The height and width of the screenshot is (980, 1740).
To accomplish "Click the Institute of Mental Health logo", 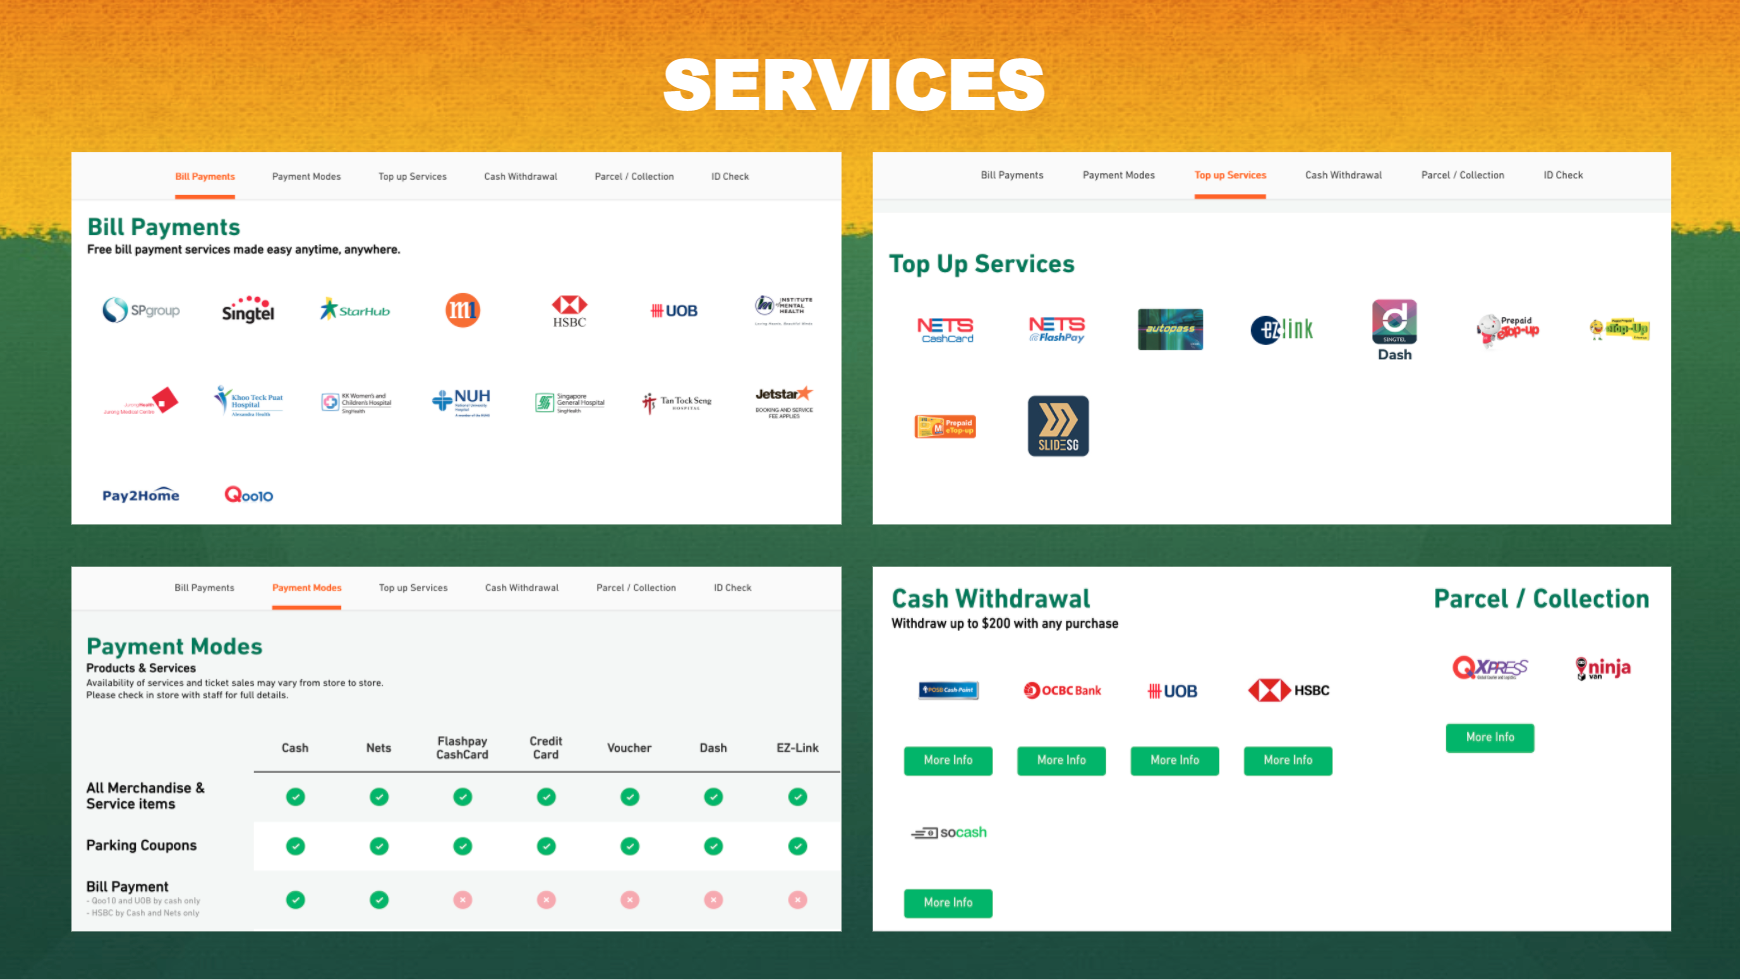I will click(784, 310).
